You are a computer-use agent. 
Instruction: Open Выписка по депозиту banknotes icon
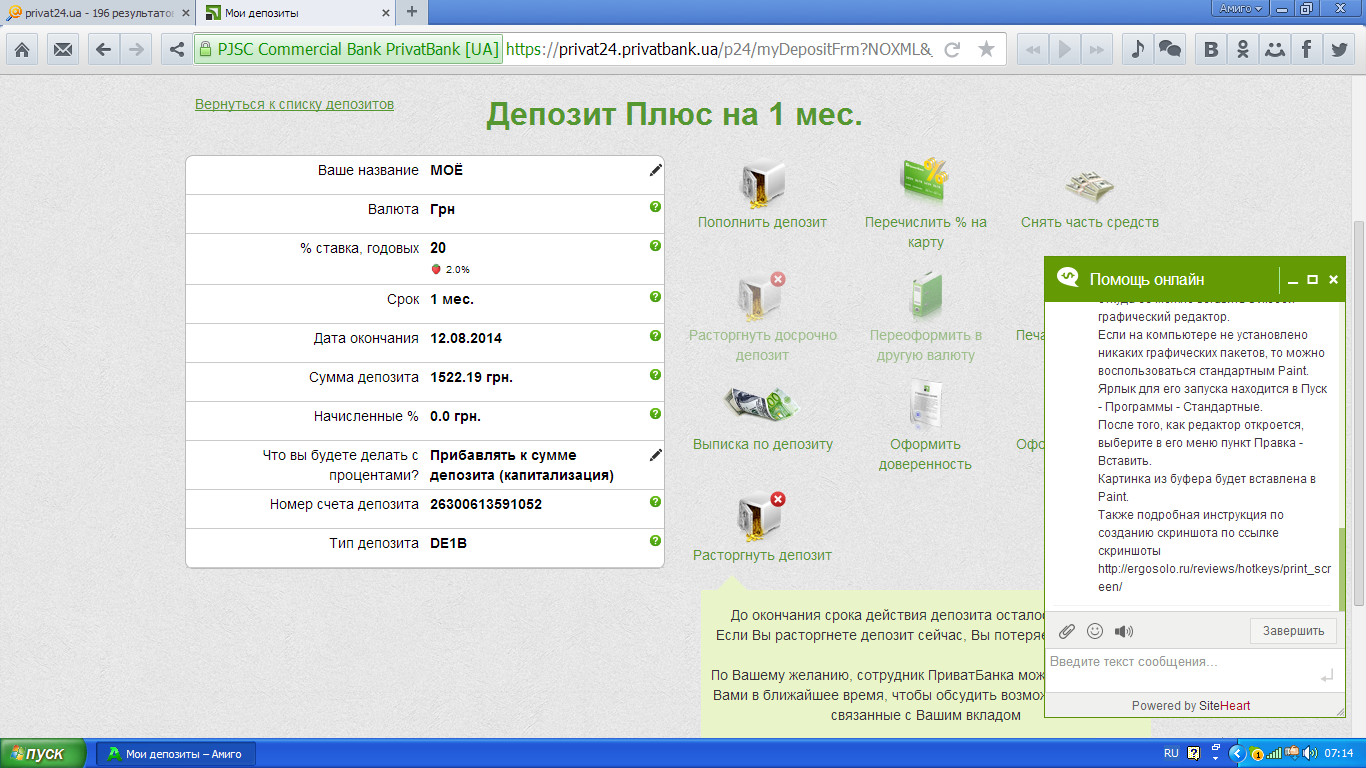tap(762, 404)
